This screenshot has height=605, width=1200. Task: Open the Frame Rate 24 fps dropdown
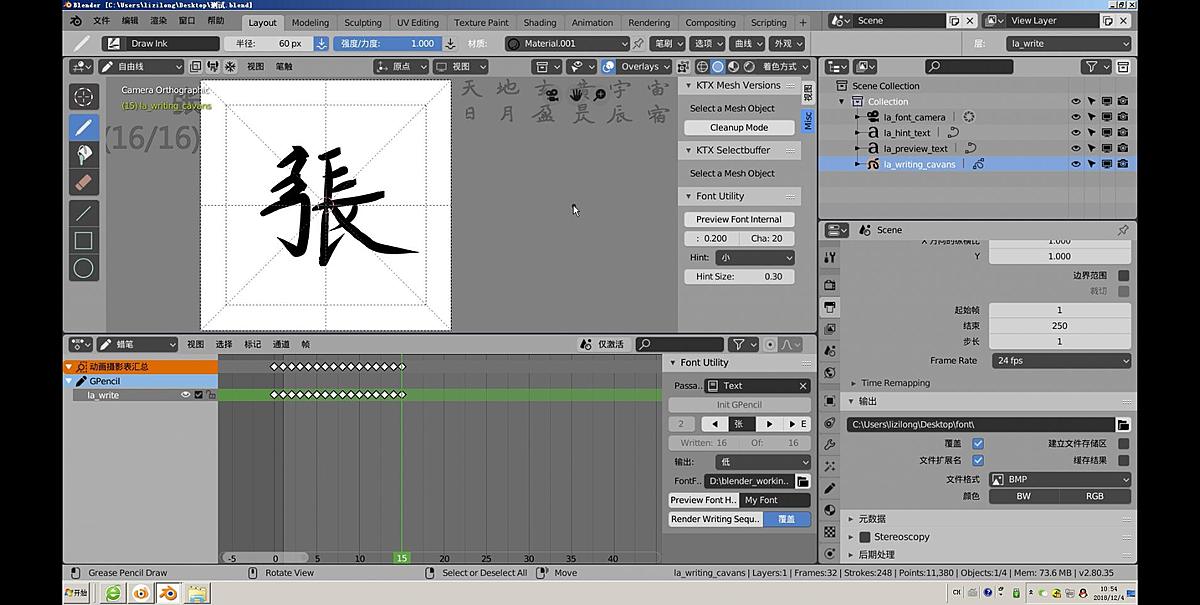point(1060,361)
